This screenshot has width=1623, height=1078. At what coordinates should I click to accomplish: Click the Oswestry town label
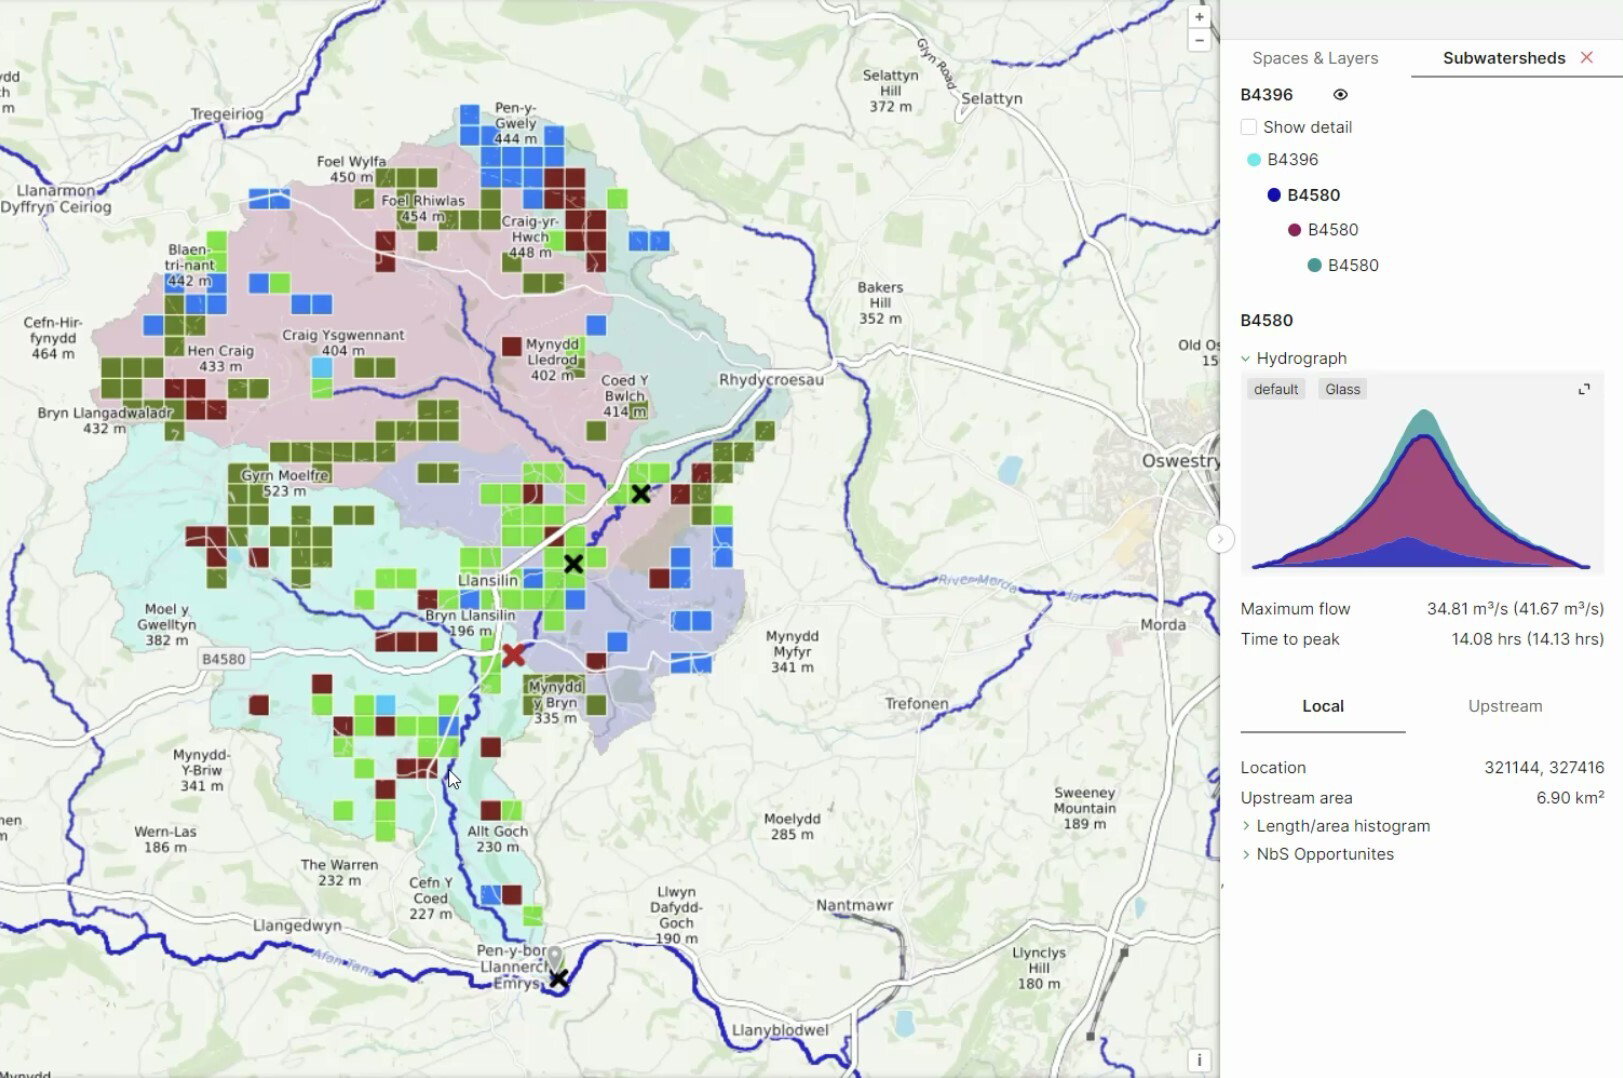(x=1180, y=461)
